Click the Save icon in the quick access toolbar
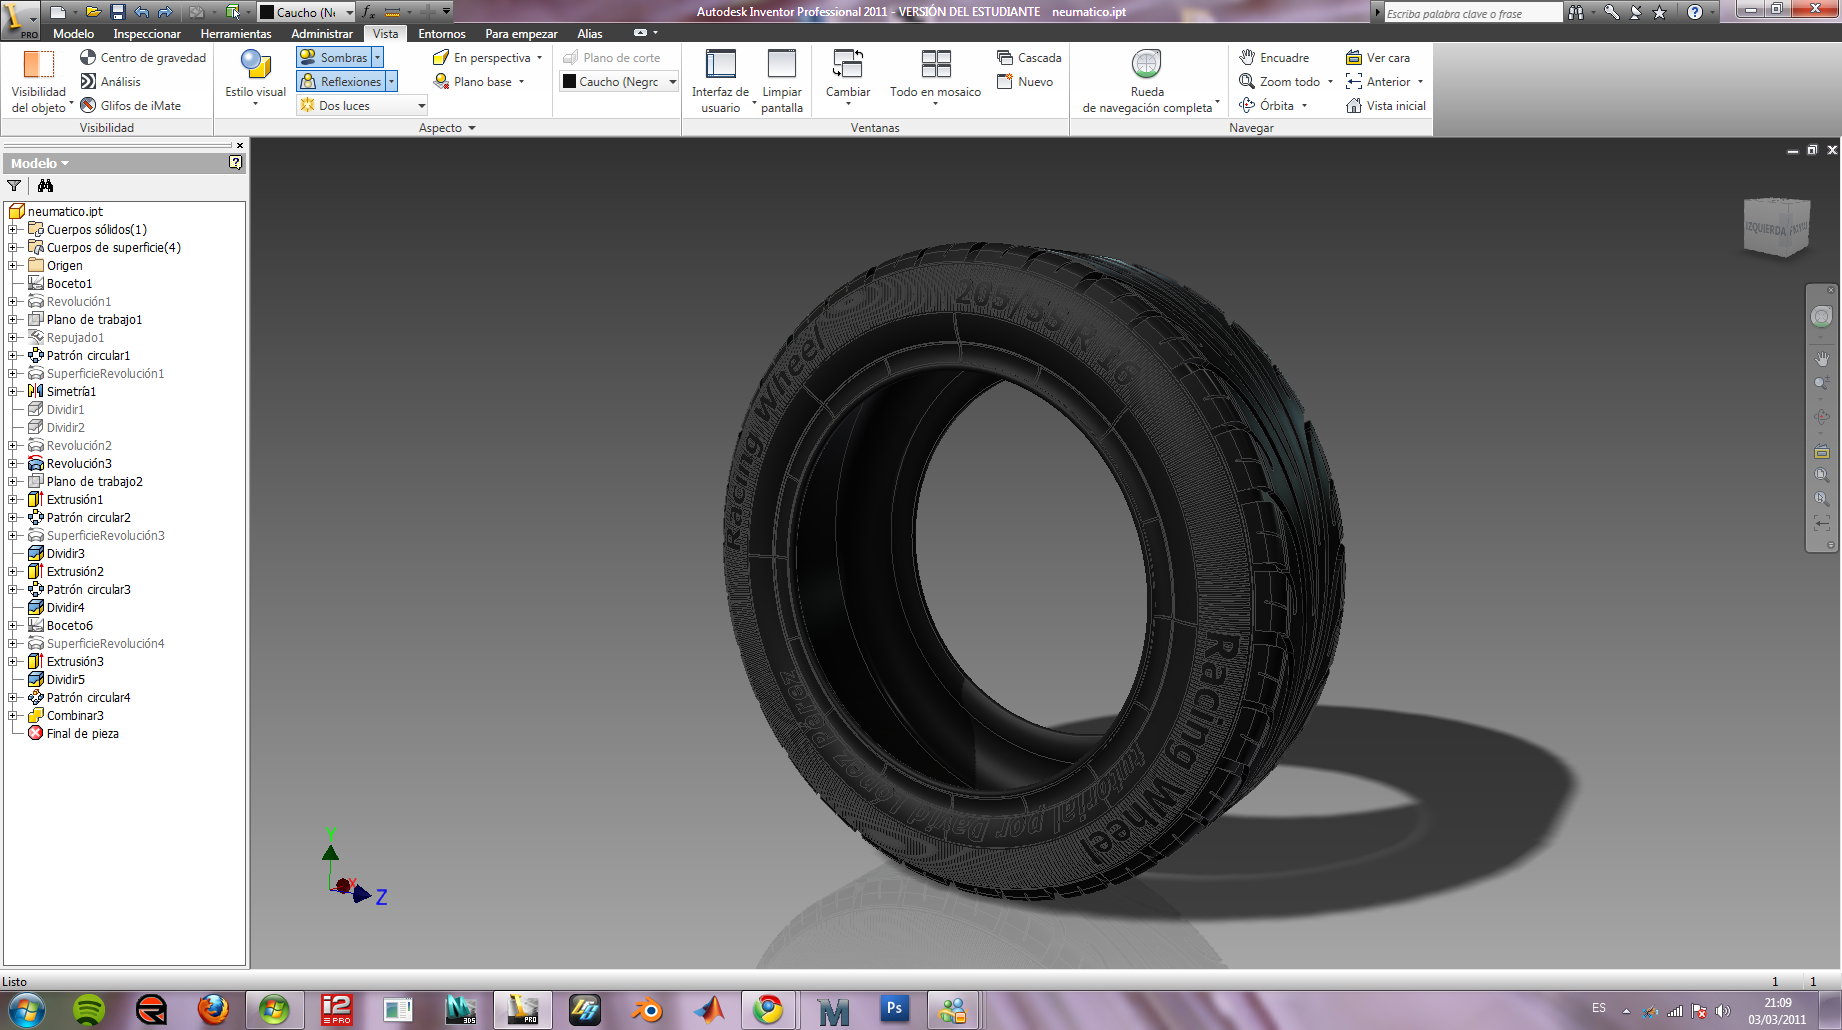The width and height of the screenshot is (1842, 1030). click(117, 12)
